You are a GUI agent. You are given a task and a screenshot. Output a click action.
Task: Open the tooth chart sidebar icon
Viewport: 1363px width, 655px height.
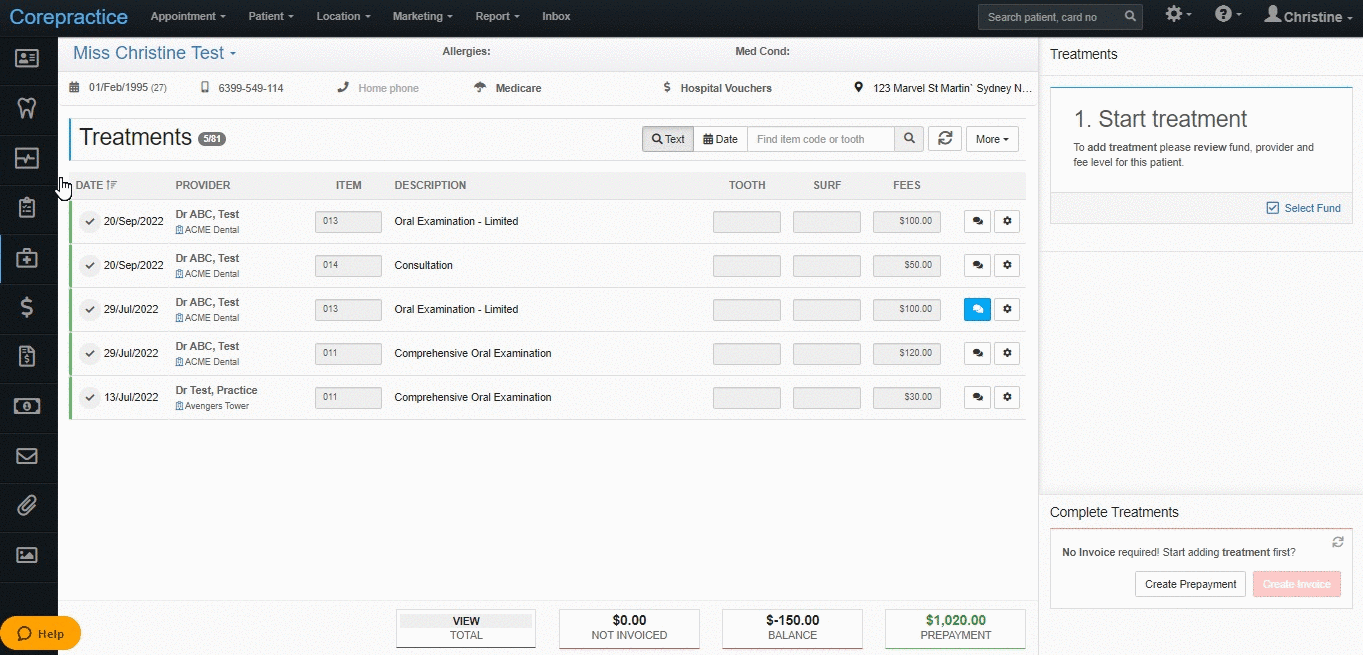click(x=27, y=108)
